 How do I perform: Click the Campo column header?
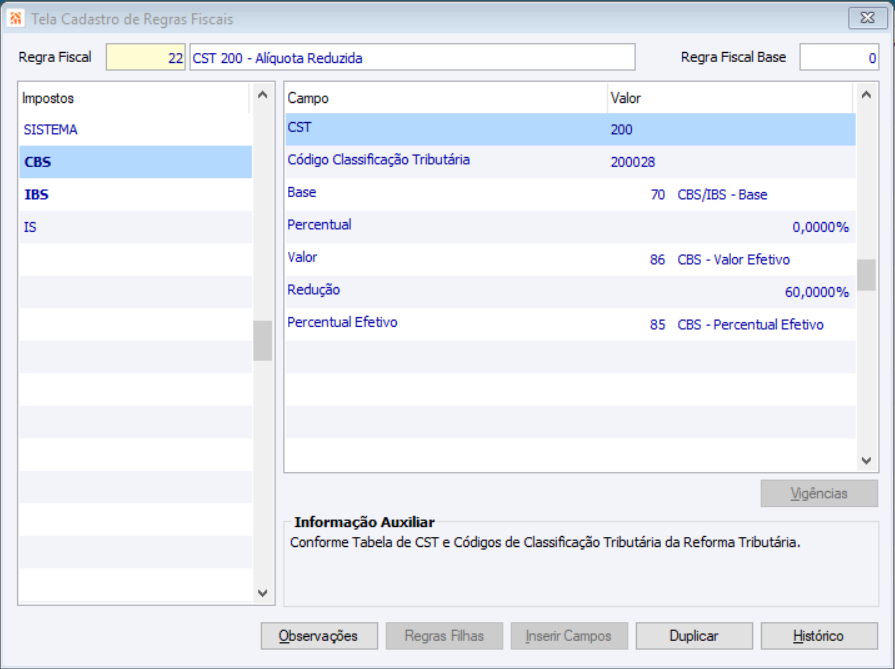tap(446, 98)
